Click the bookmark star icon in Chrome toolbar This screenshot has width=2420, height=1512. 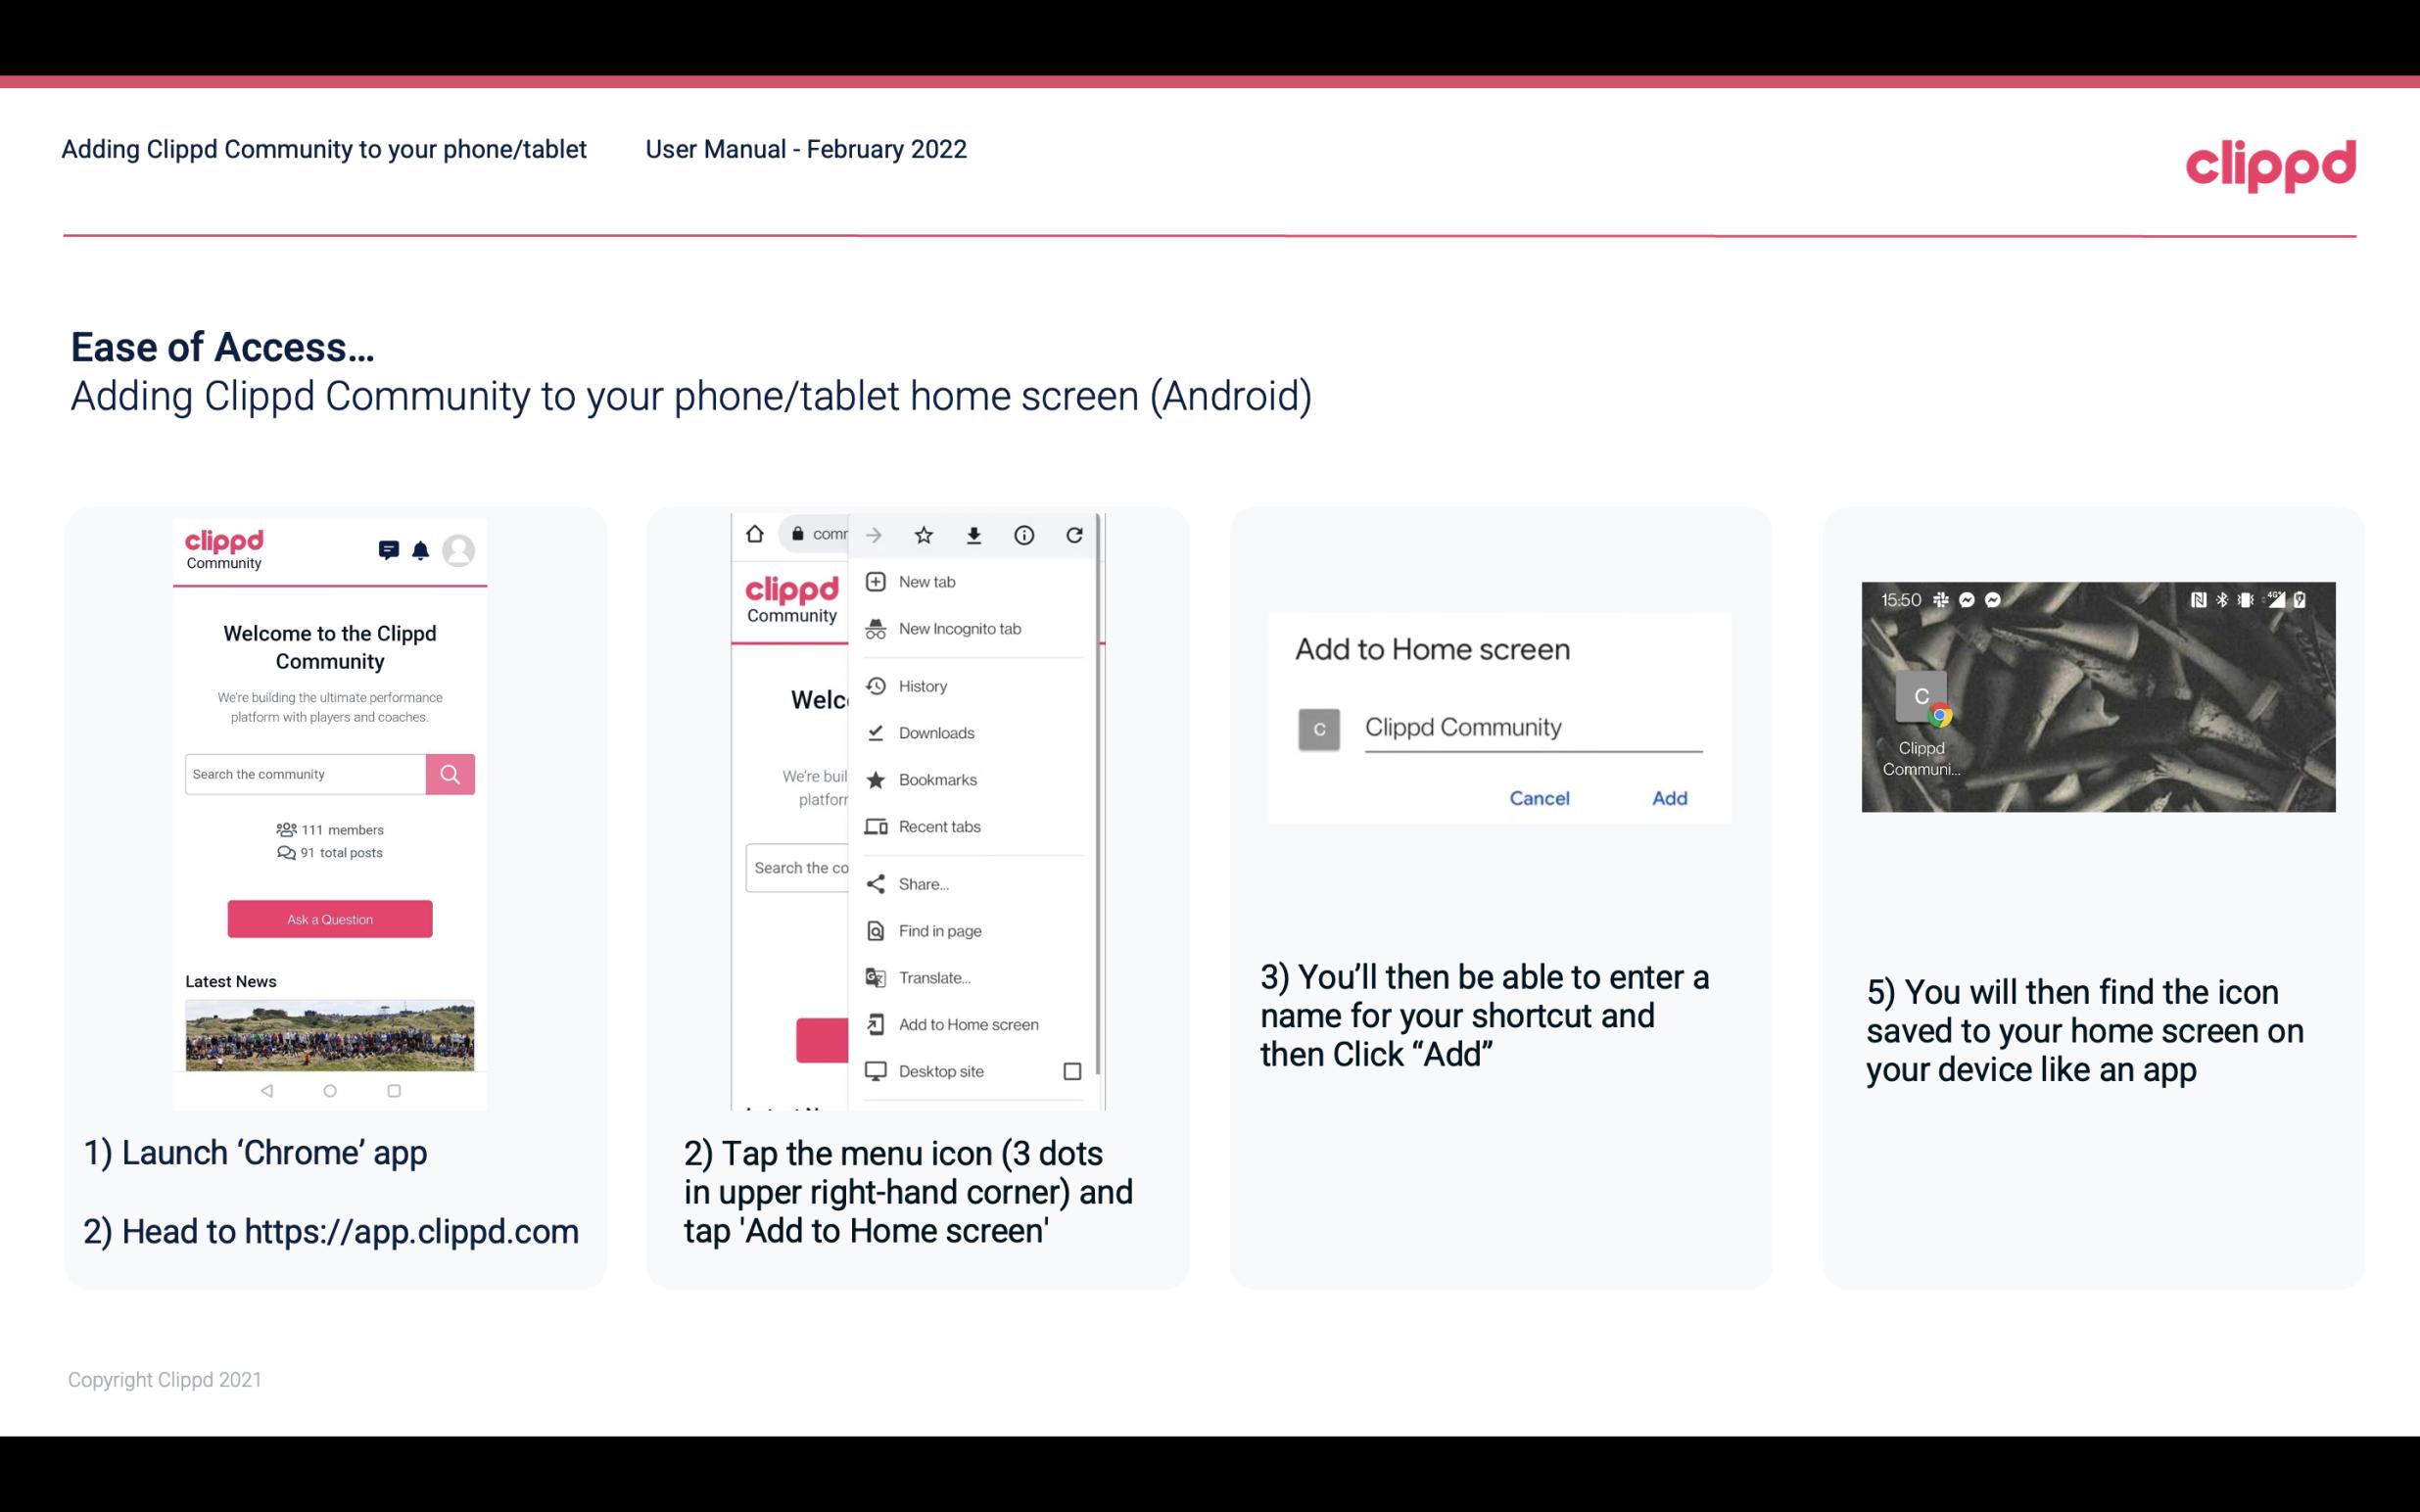[x=925, y=533]
